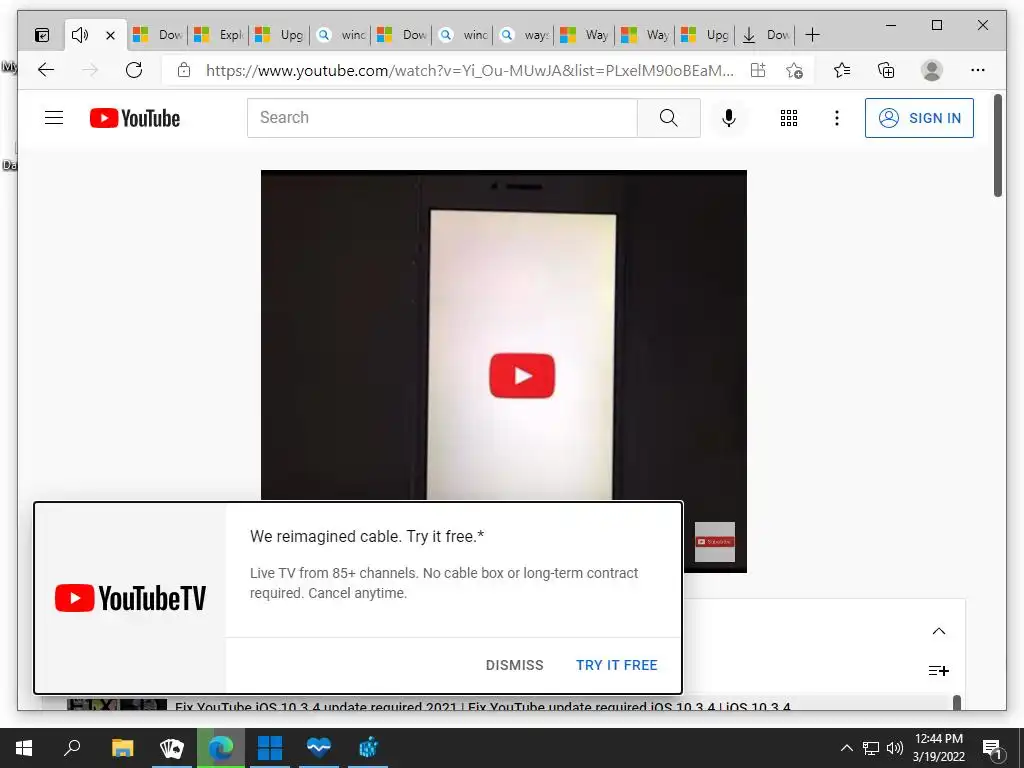
Task: Switch to the 'ways' search tab
Action: 524,35
